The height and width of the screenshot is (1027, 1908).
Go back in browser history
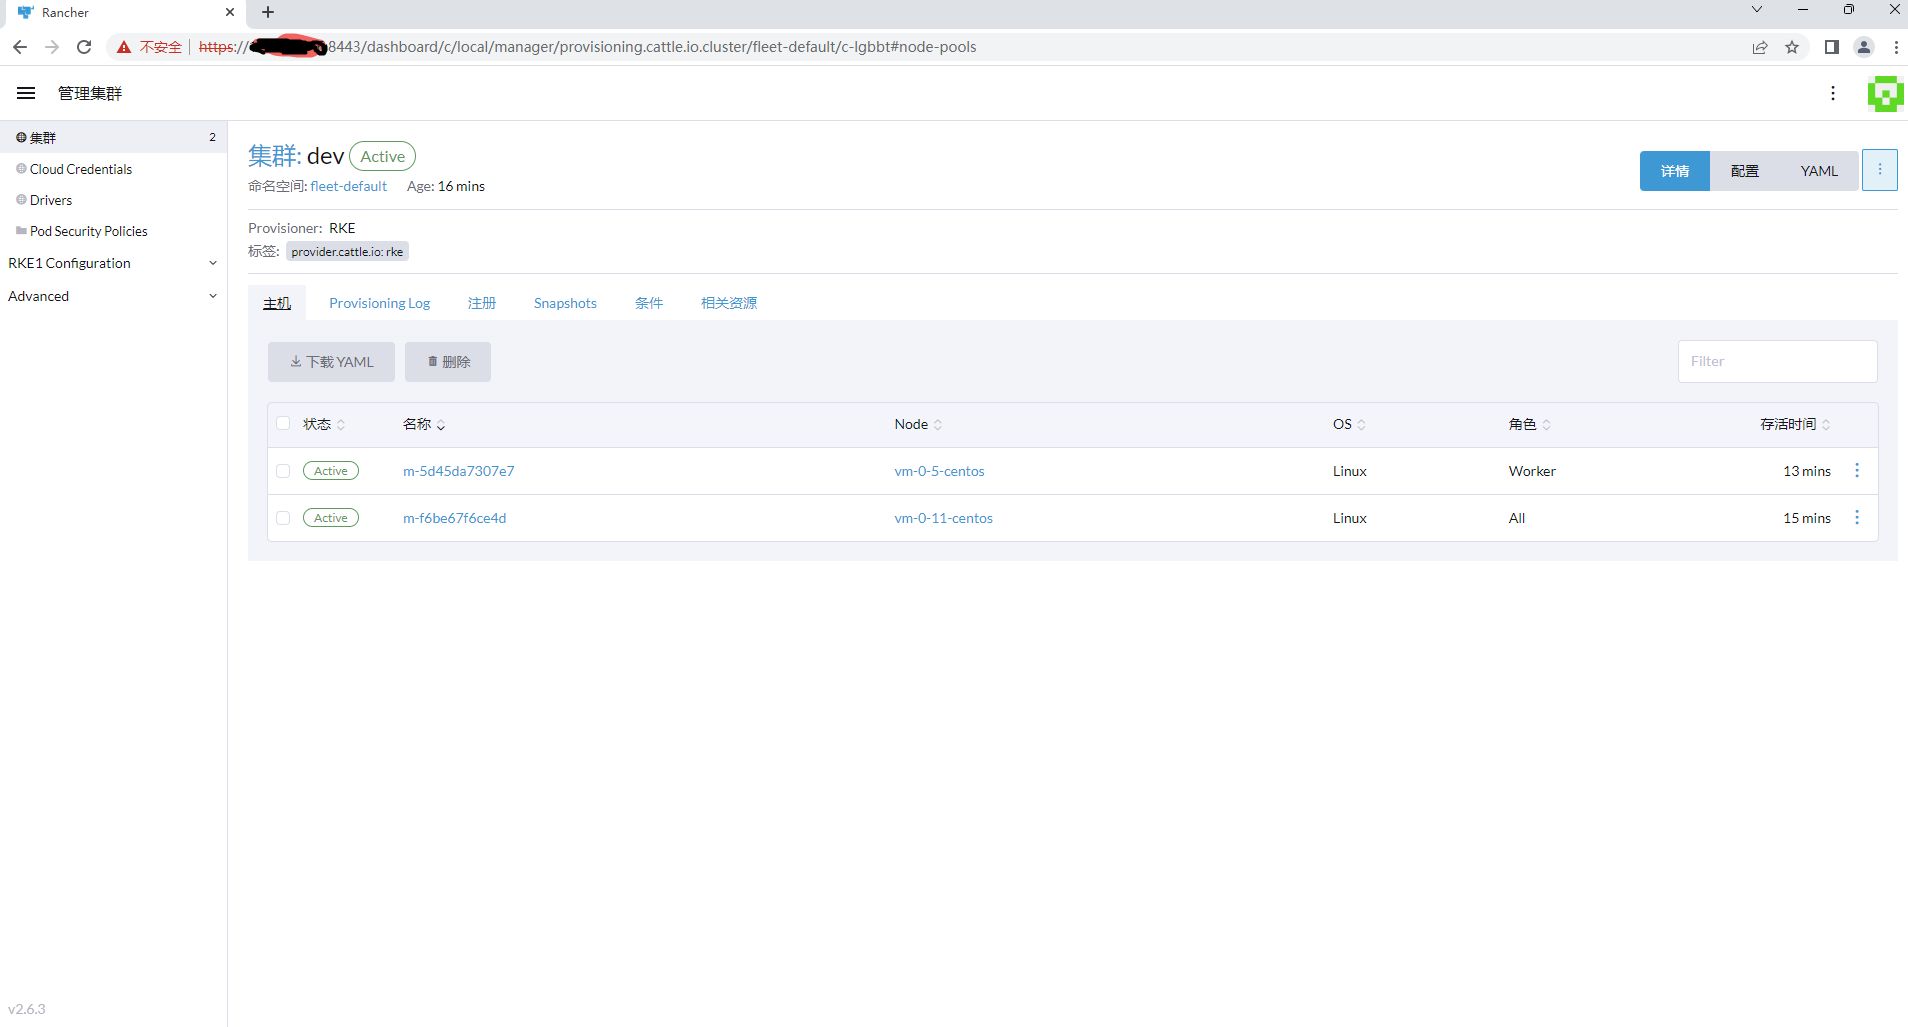tap(20, 47)
